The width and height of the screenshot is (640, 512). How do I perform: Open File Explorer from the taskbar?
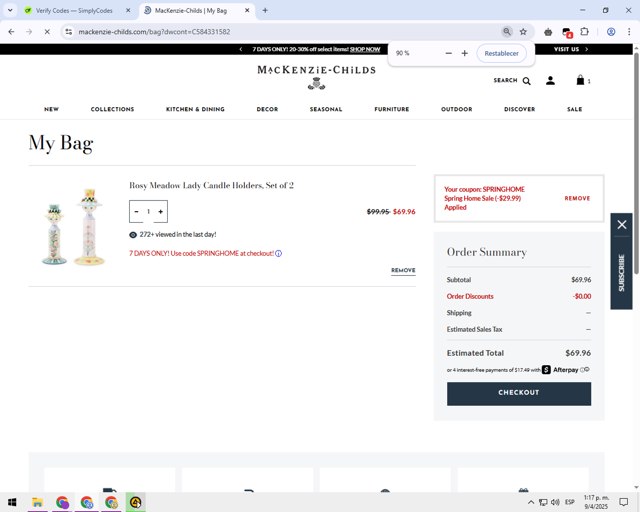coord(37,502)
